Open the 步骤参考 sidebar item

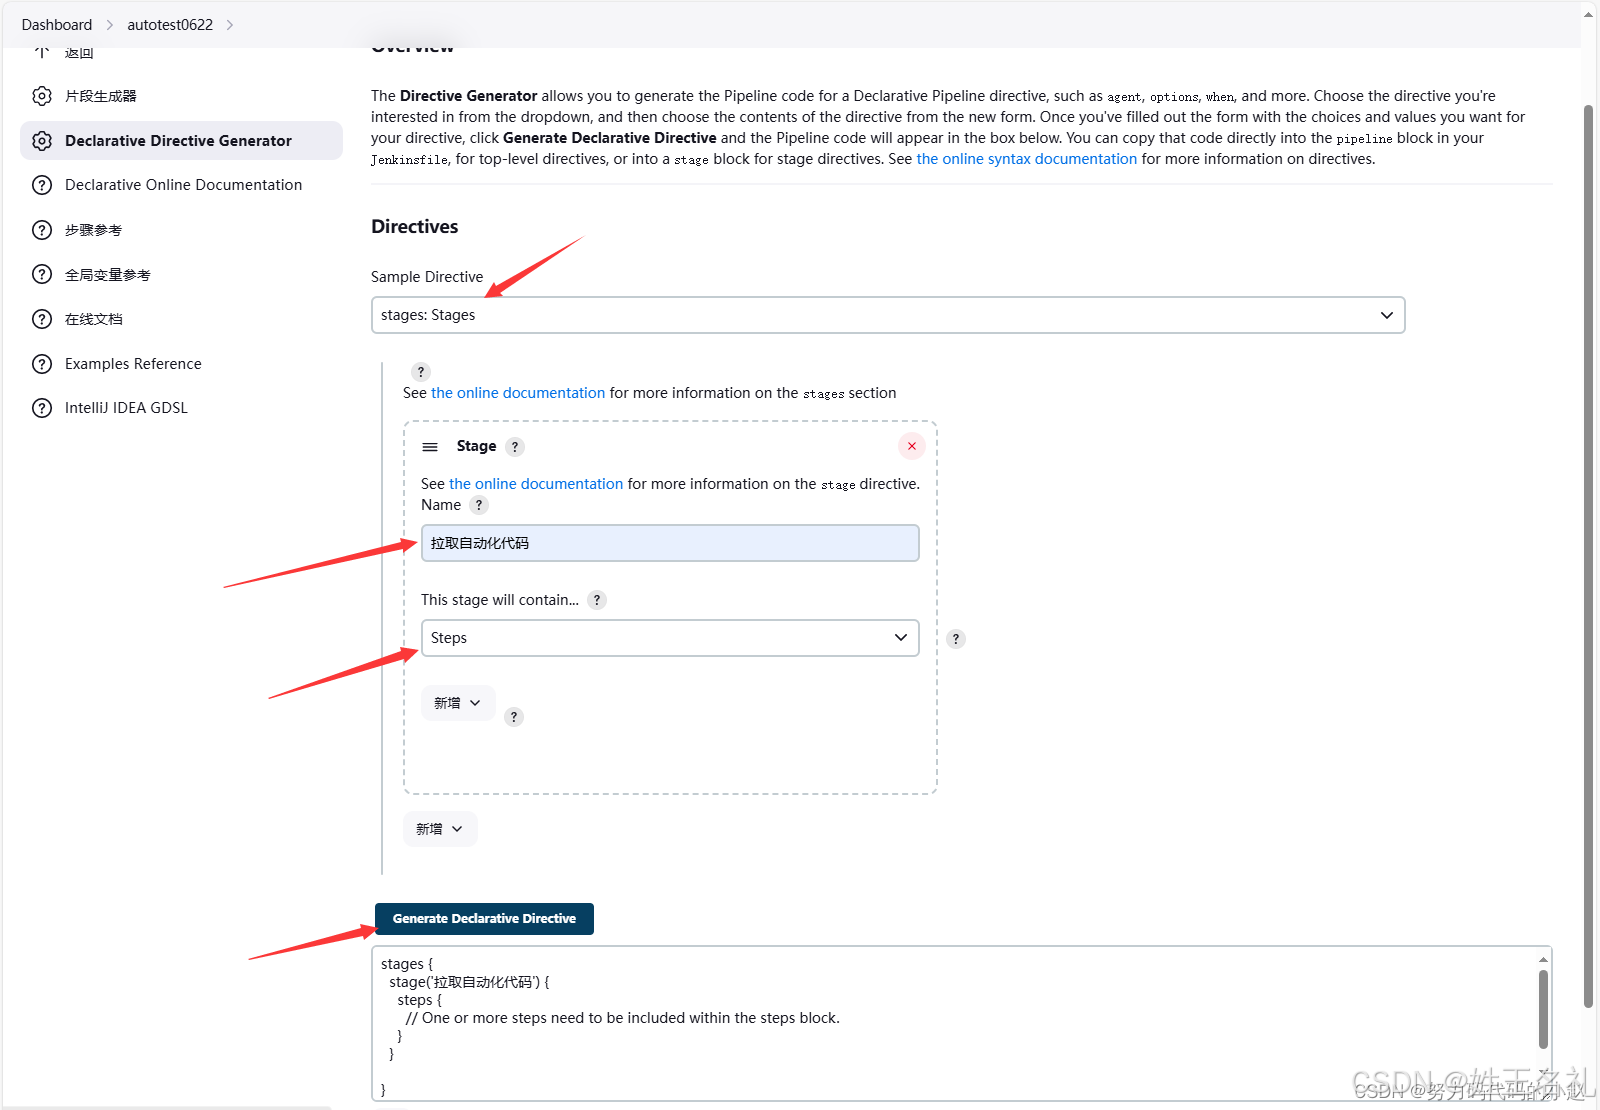[93, 230]
